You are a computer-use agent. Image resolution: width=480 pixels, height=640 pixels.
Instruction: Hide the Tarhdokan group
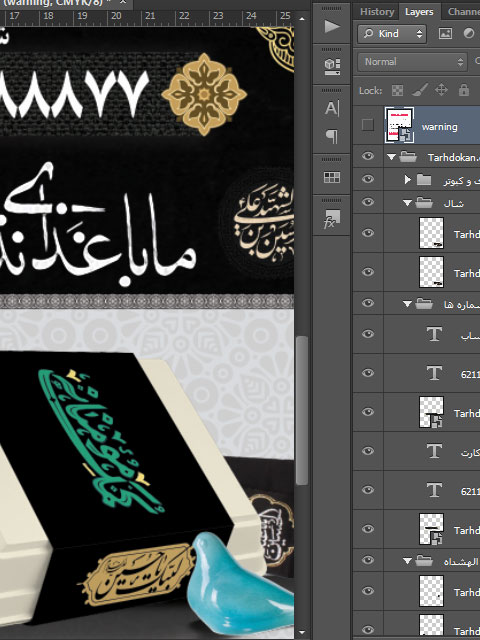tap(368, 156)
